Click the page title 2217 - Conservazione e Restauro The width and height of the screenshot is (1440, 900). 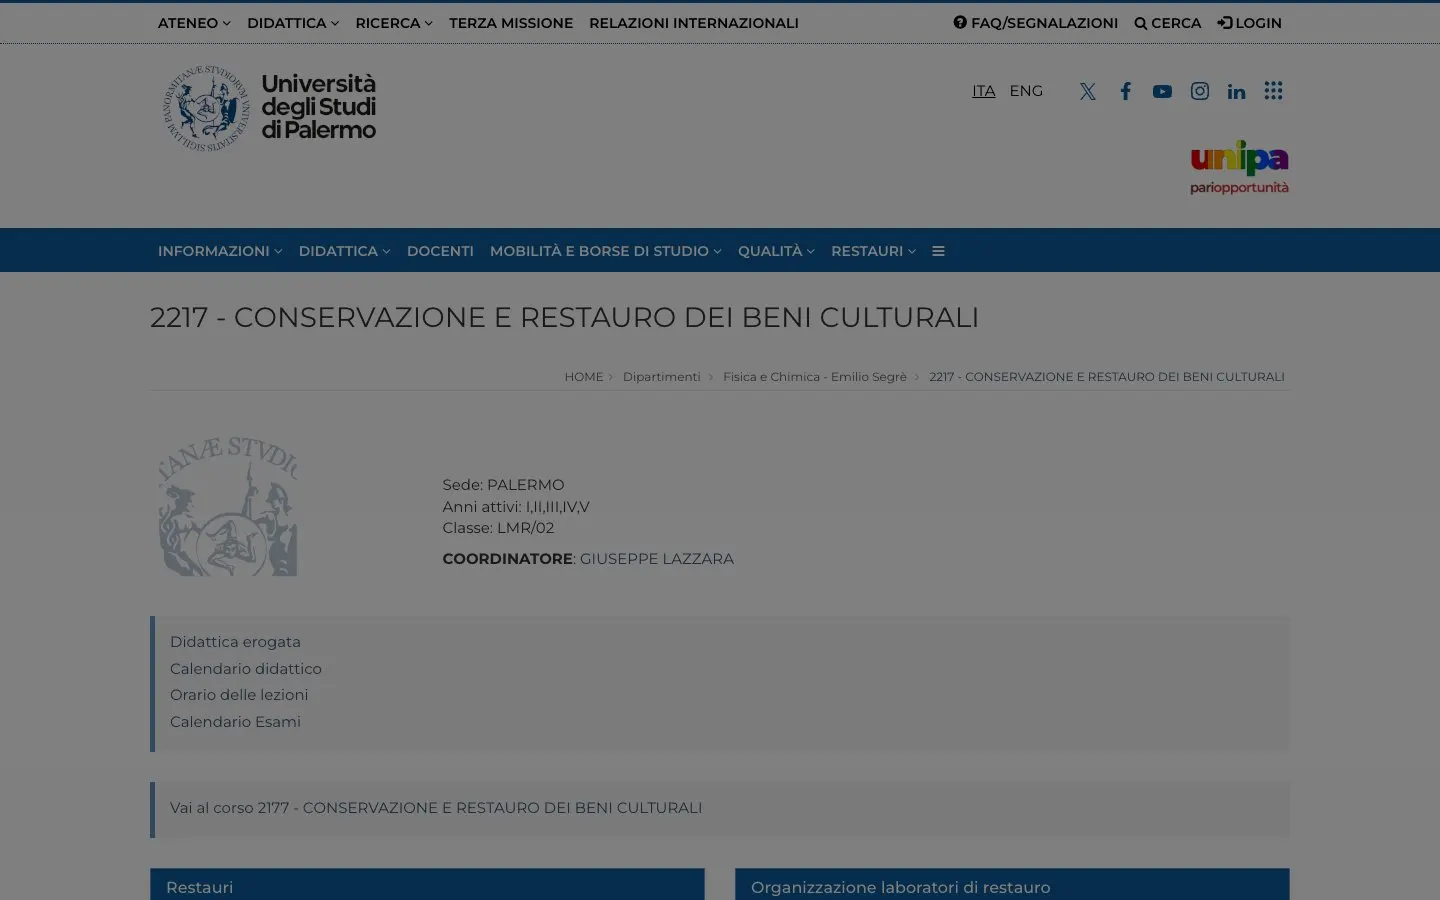564,317
